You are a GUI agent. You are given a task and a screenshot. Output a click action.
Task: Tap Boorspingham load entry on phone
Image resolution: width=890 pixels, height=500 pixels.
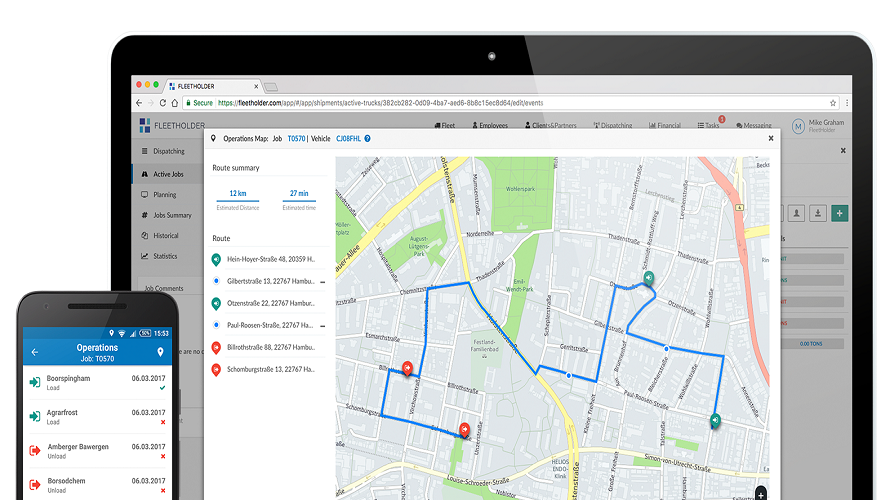(98, 383)
